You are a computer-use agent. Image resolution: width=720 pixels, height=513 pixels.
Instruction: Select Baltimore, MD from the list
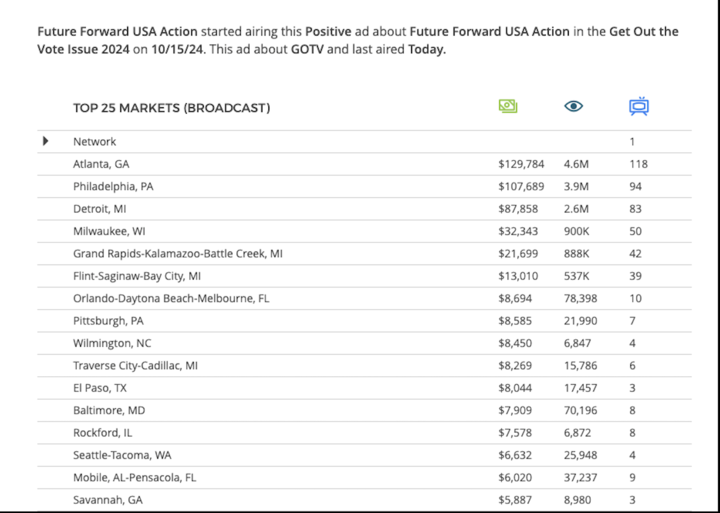coord(109,410)
